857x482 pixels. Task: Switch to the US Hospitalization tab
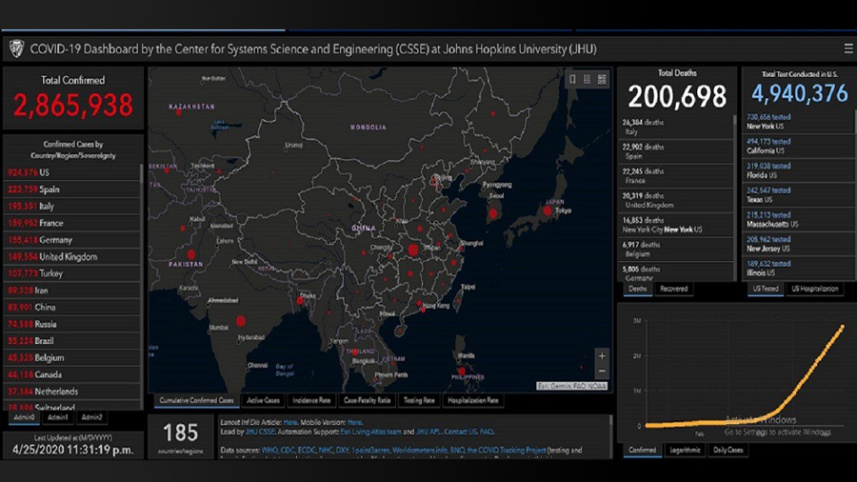816,289
